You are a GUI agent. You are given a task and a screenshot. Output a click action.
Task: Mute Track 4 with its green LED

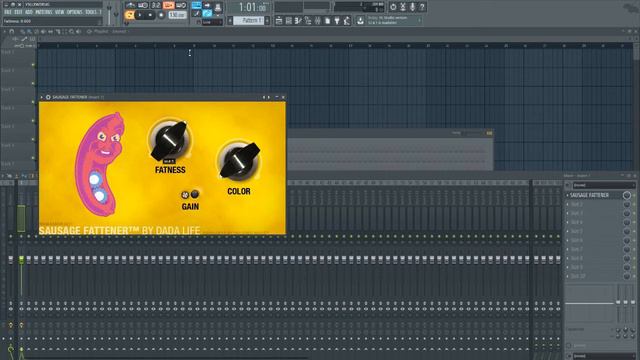tap(33, 120)
